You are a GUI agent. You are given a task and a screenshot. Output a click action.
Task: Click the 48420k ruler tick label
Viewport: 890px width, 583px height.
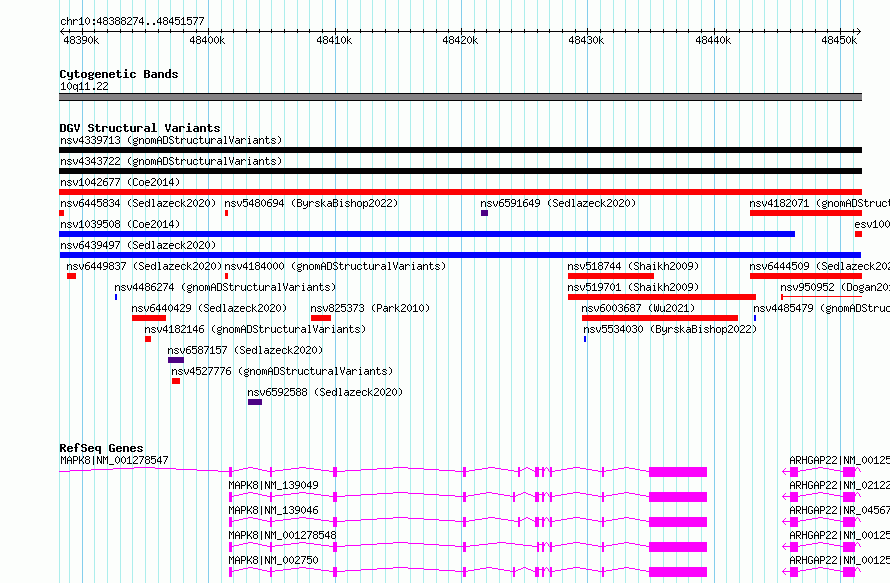point(460,40)
